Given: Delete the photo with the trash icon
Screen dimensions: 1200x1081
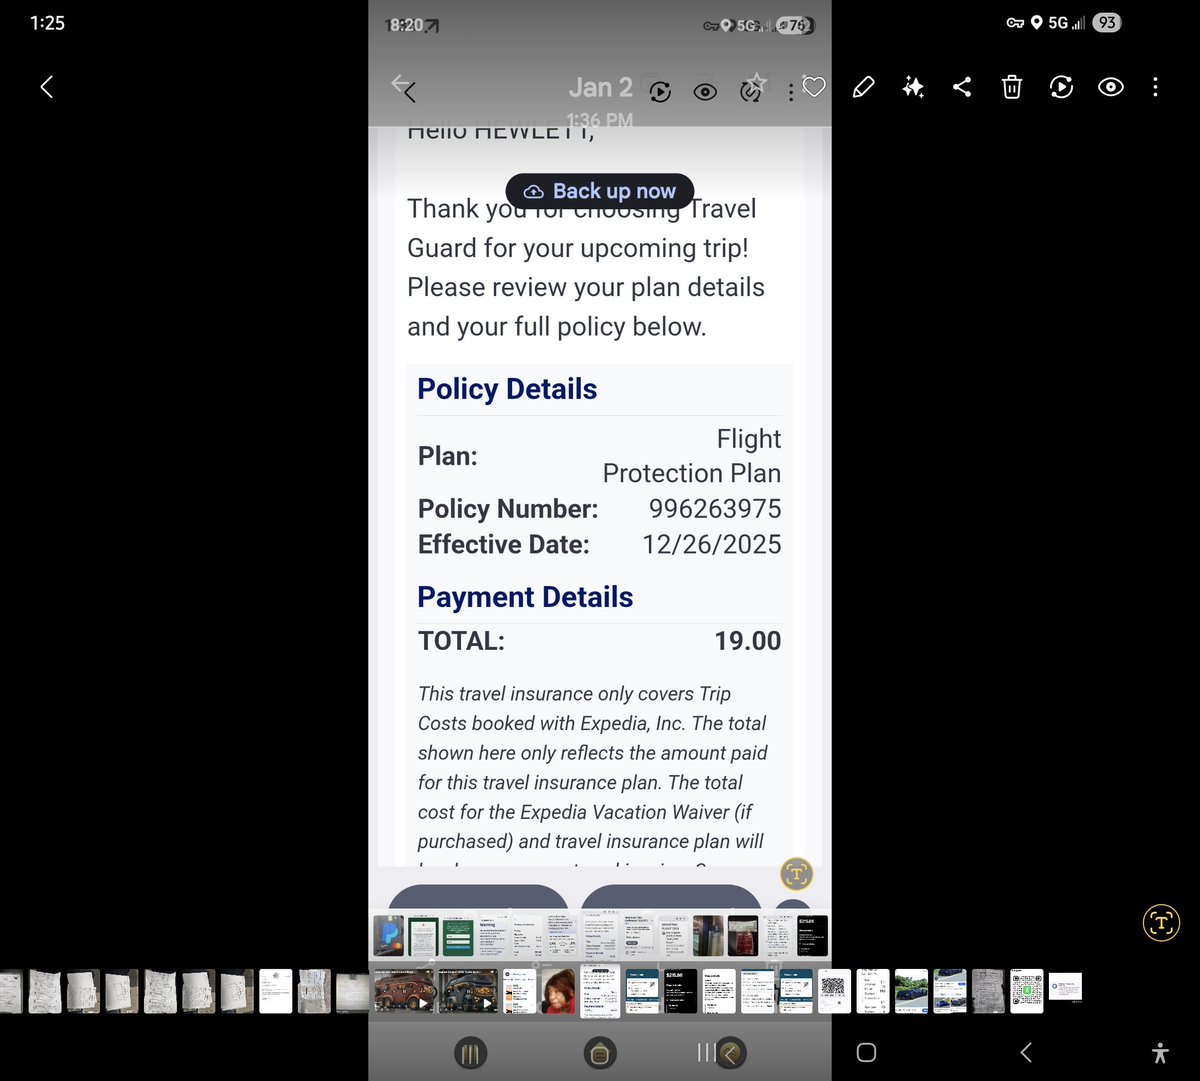Looking at the screenshot, I should [x=1012, y=87].
